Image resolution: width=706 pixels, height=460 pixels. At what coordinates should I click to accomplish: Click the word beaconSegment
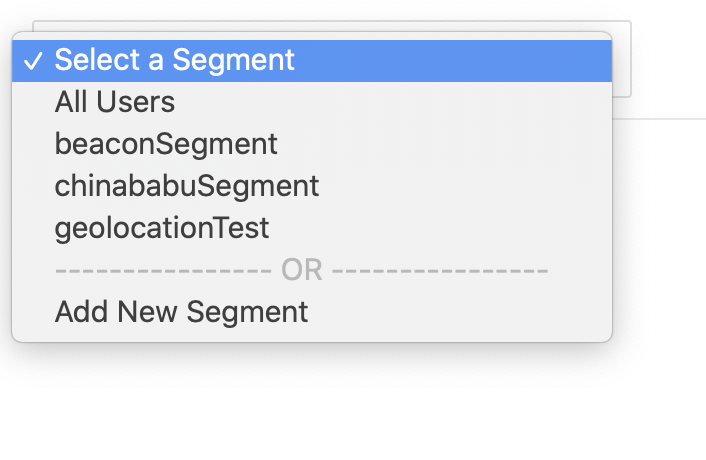[x=166, y=144]
